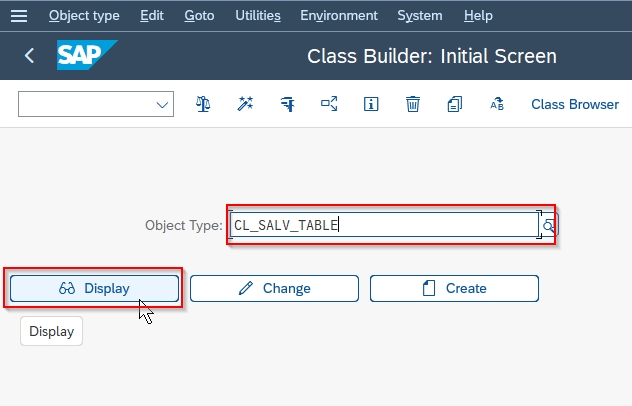Open the Object type menu
Screen dimensions: 632x406
pyautogui.click(x=84, y=16)
